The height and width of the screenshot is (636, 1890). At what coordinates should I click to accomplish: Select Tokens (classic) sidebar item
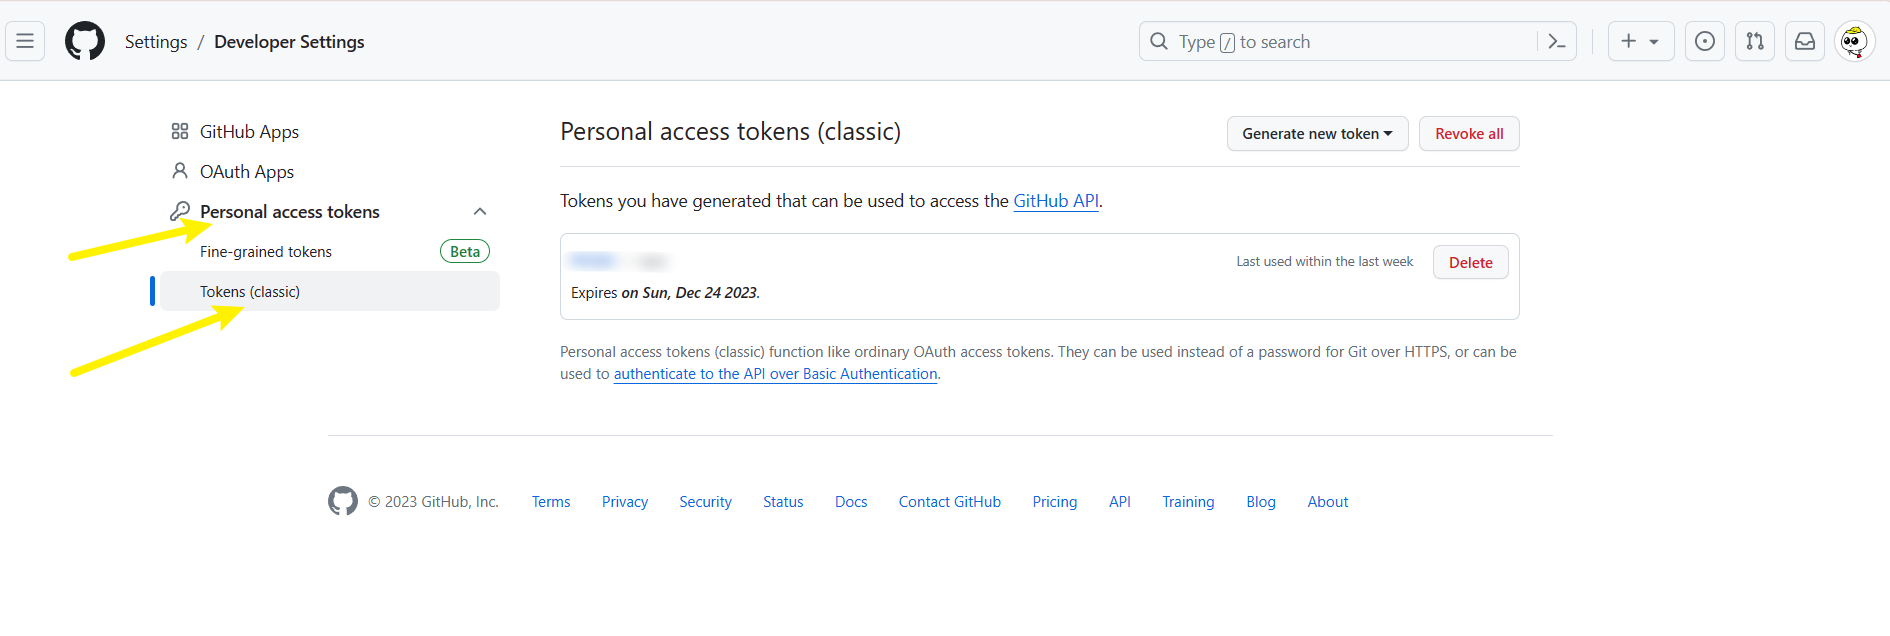pyautogui.click(x=250, y=292)
